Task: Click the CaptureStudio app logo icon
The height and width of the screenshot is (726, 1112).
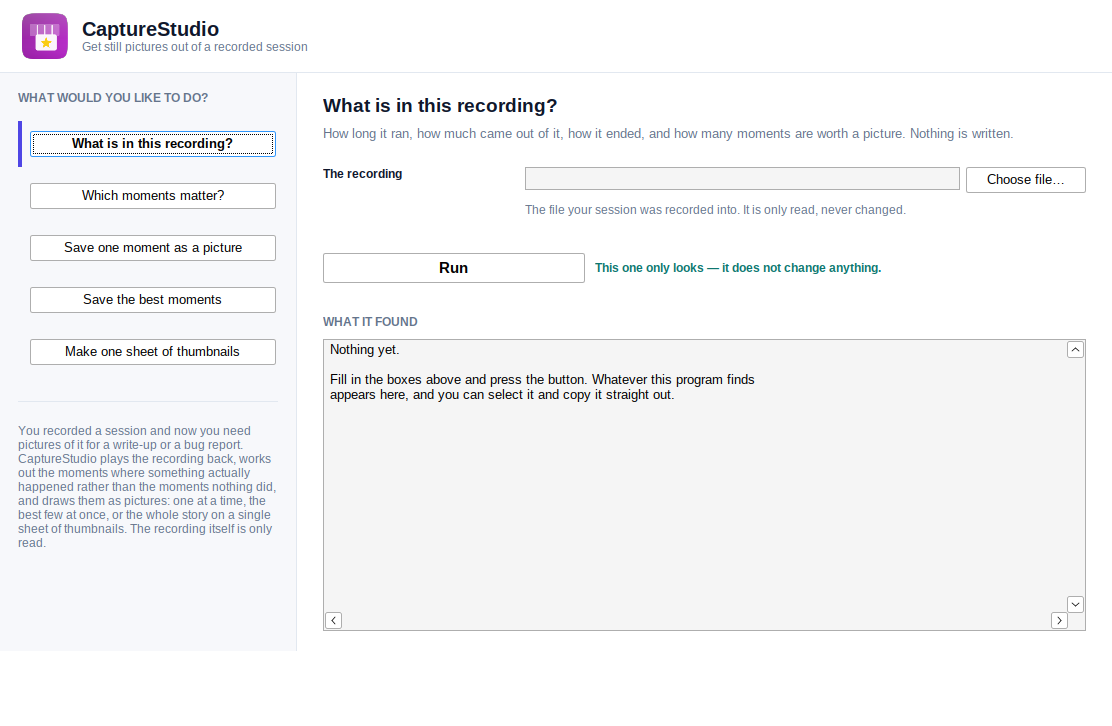Action: [45, 36]
